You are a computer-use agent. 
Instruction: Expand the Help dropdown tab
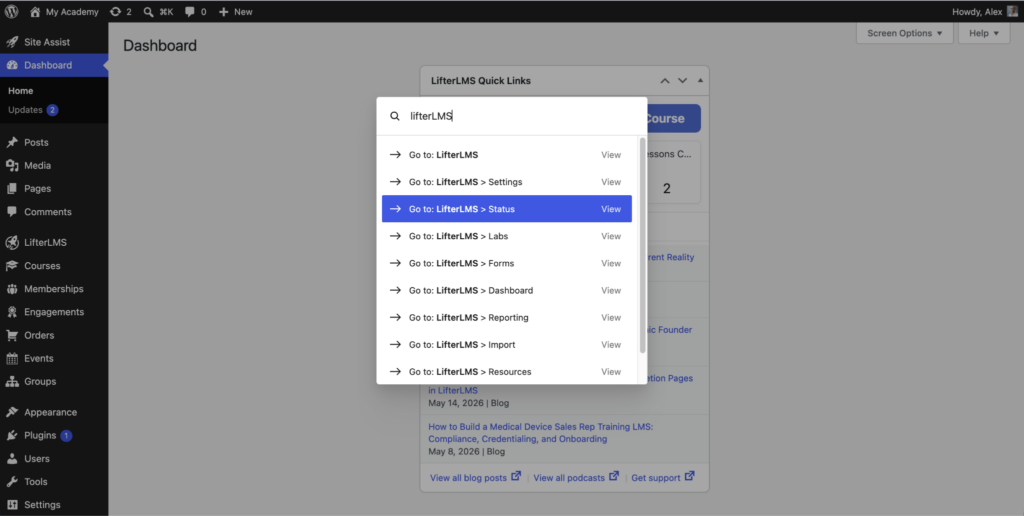point(984,33)
